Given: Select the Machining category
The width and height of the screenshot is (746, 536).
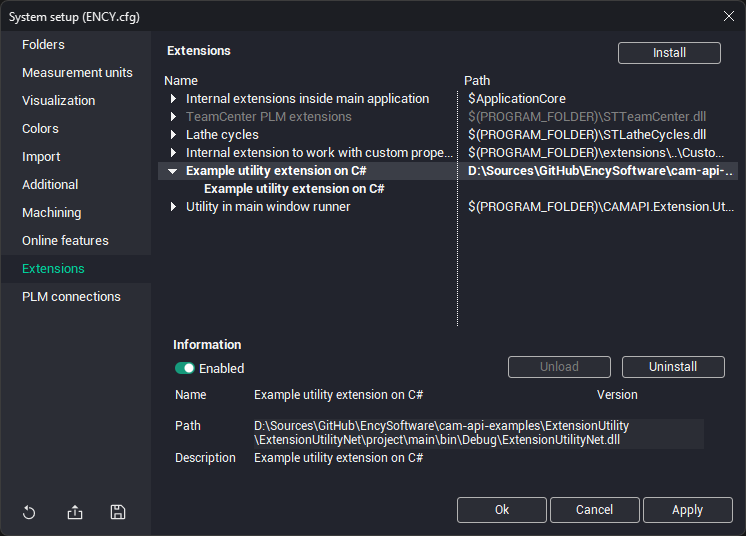Looking at the screenshot, I should [52, 213].
